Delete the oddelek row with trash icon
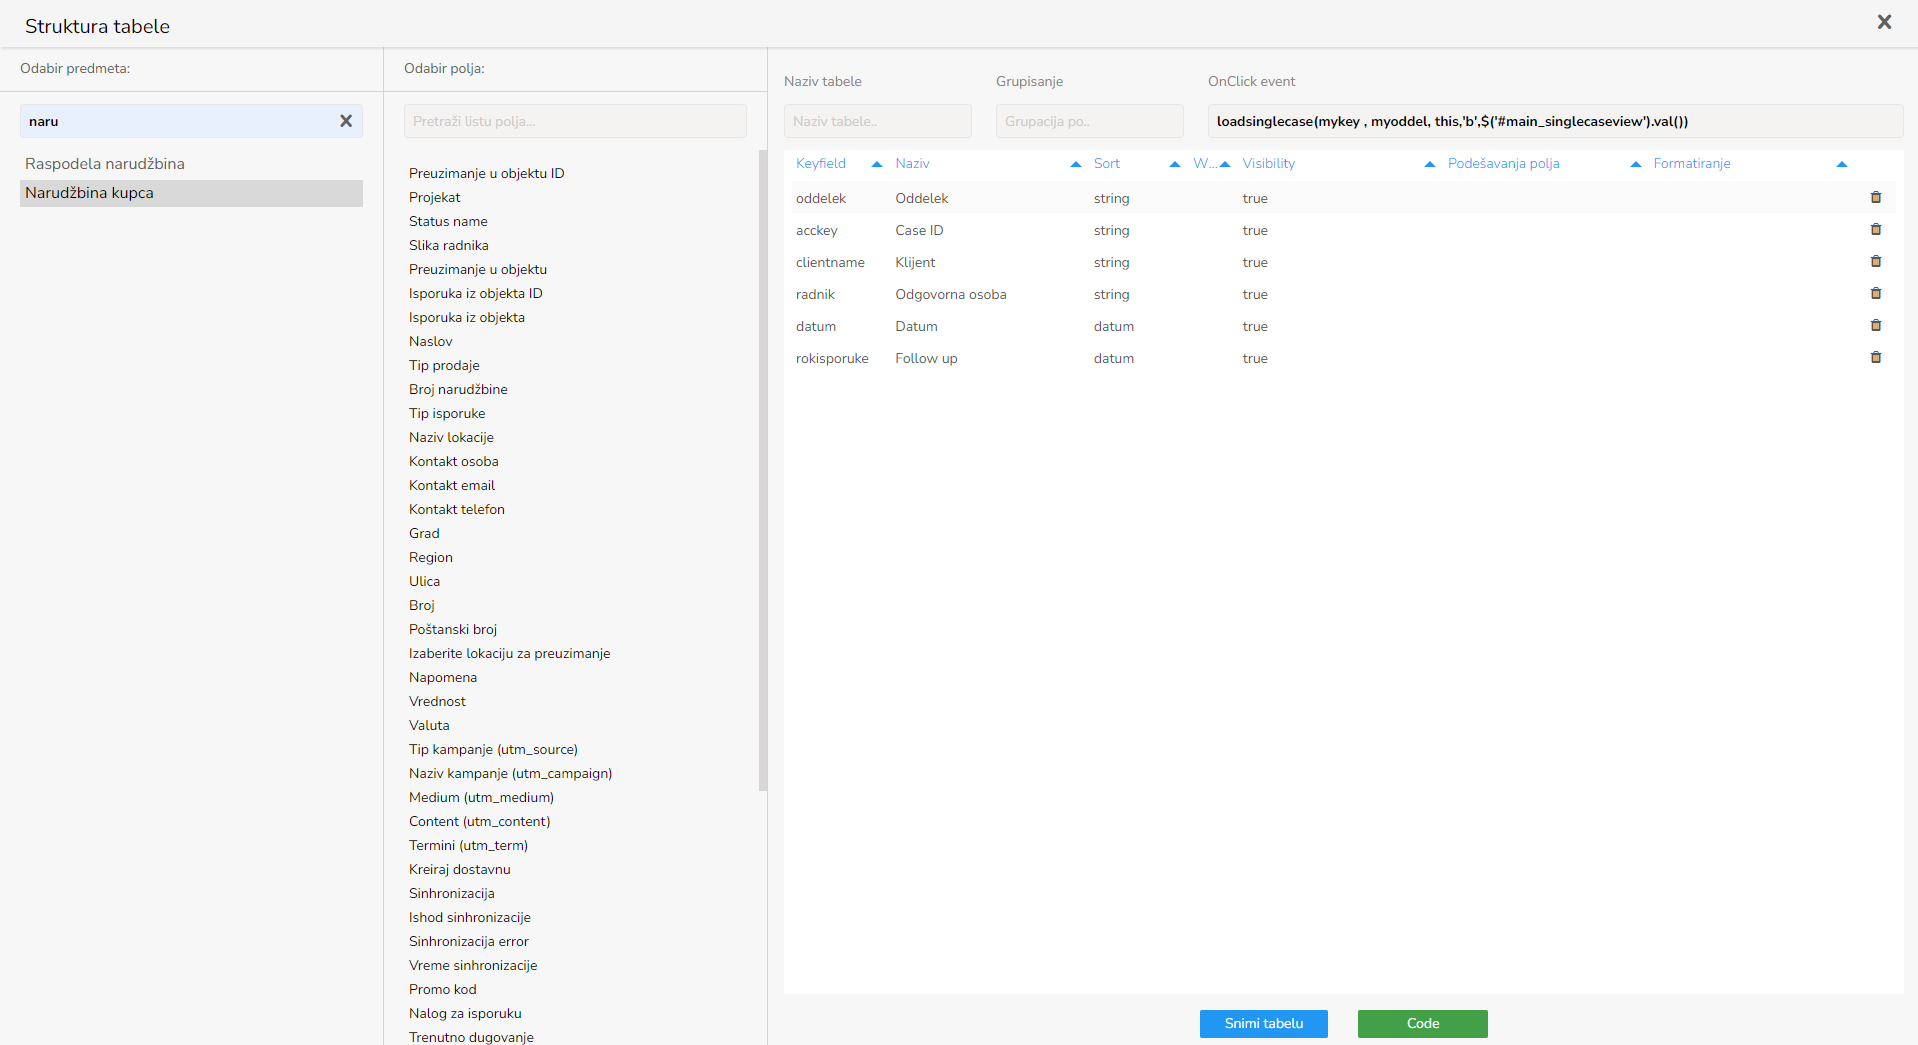Screen dimensions: 1918x1045 (x=1876, y=198)
